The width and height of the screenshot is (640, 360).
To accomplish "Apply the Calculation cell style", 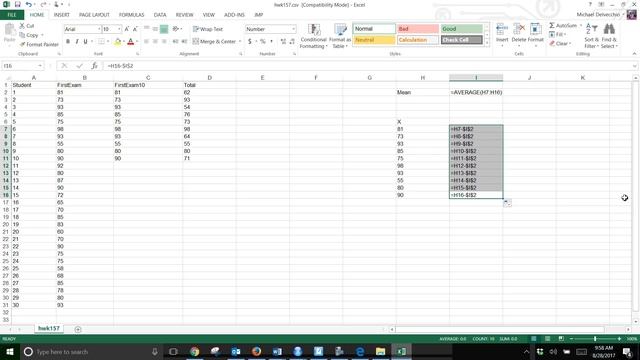I will pyautogui.click(x=418, y=40).
